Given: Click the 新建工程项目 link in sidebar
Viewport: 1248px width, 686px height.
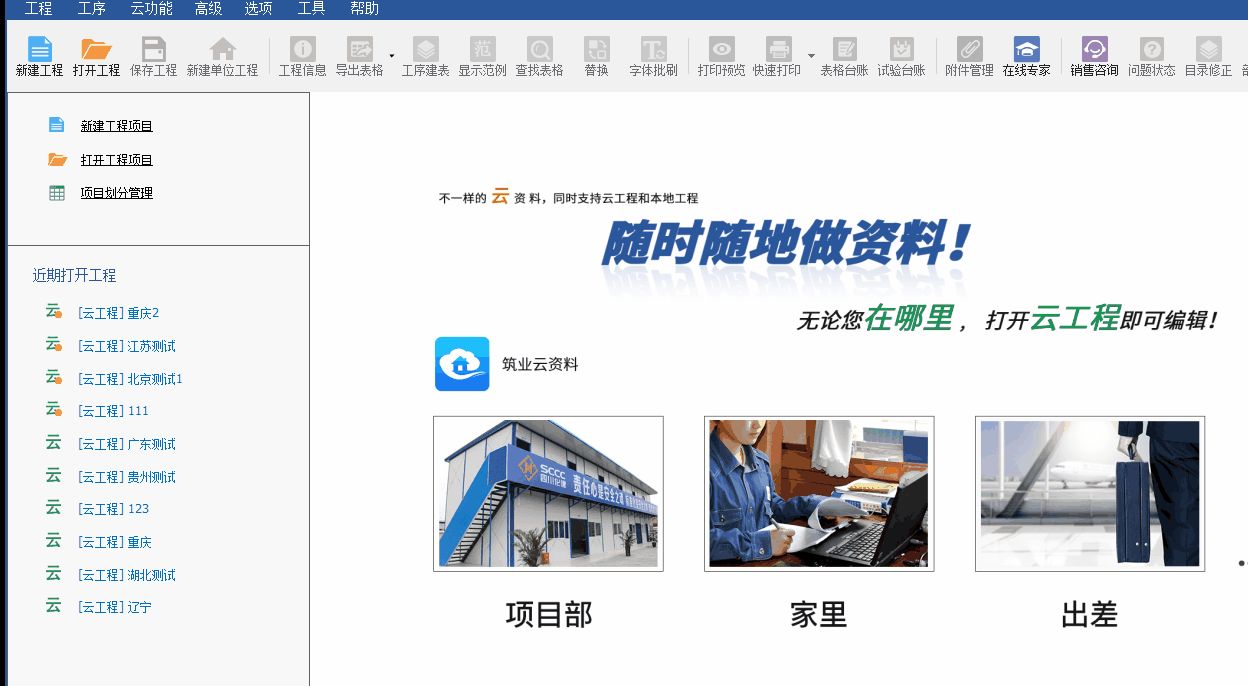Looking at the screenshot, I should point(116,126).
